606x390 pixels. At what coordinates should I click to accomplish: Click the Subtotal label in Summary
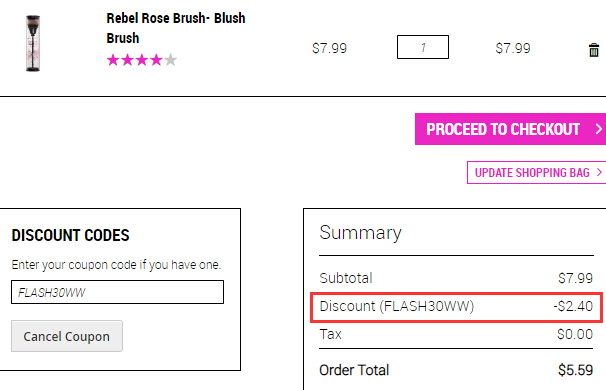pos(346,278)
